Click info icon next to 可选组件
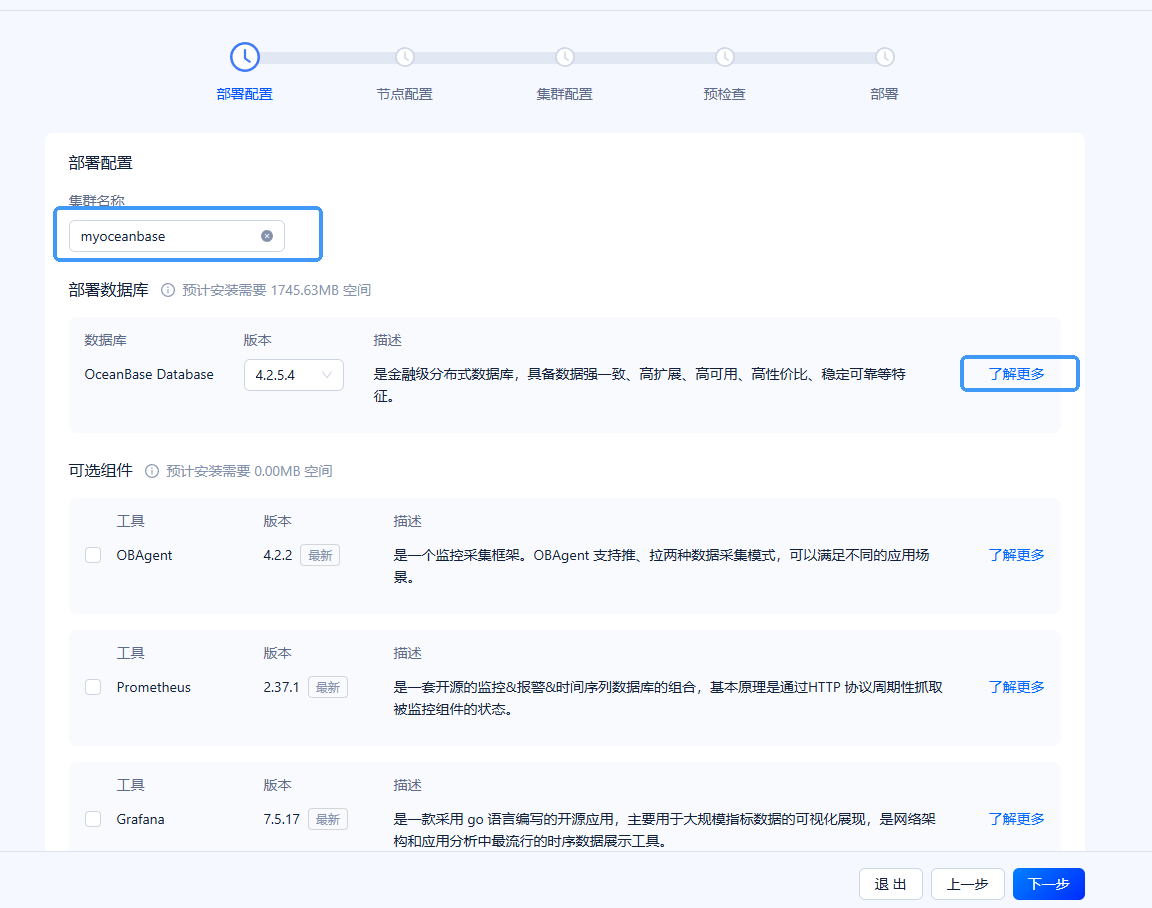This screenshot has width=1152, height=908. [x=152, y=471]
